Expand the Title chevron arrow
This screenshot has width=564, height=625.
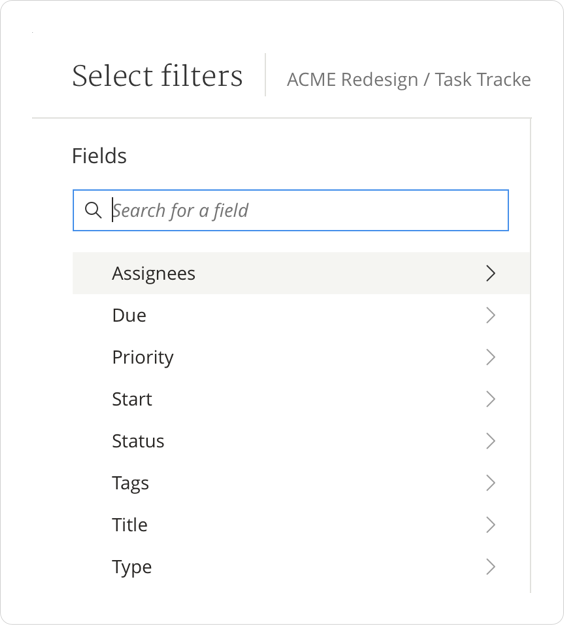click(x=491, y=525)
